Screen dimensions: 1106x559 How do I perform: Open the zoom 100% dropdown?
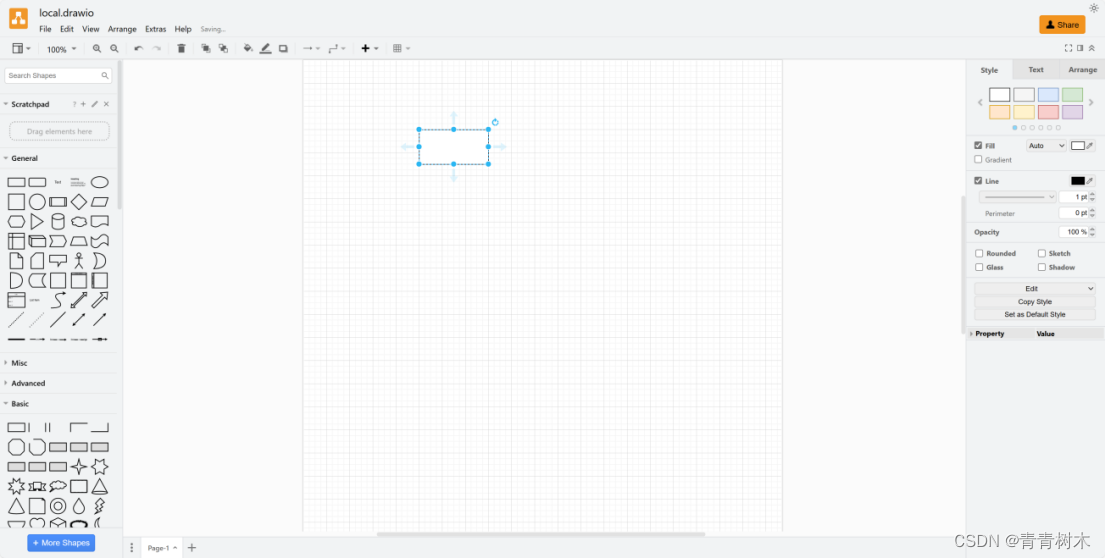[x=61, y=49]
